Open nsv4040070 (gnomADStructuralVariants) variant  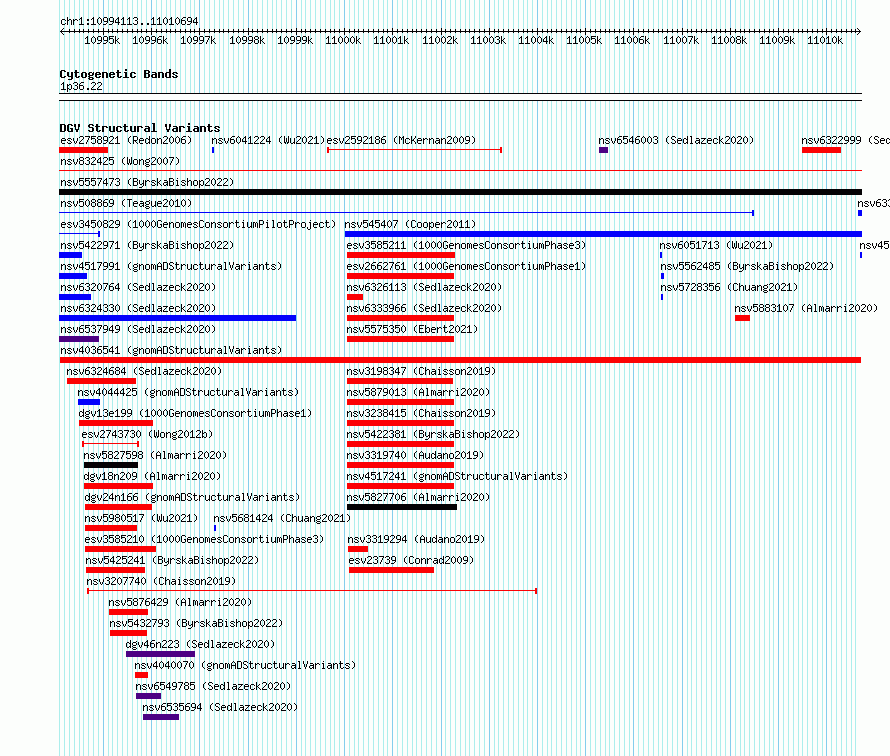click(x=245, y=665)
